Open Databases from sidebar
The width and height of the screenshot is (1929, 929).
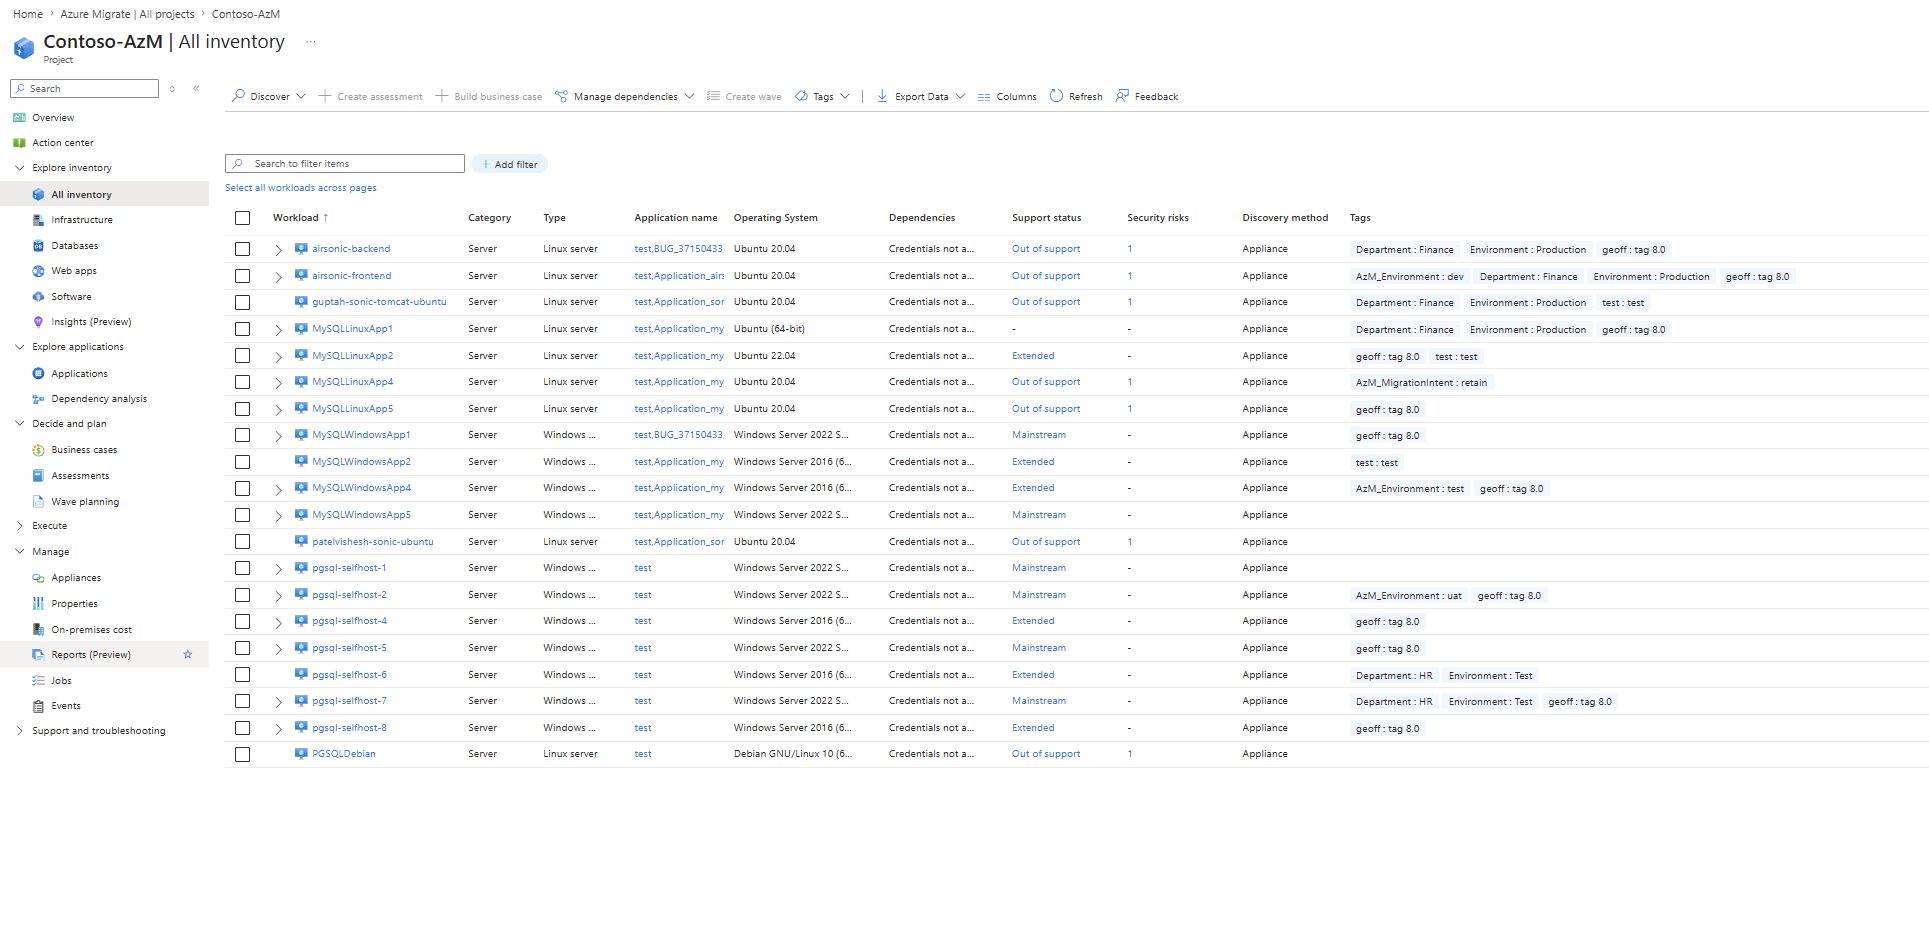[75, 246]
